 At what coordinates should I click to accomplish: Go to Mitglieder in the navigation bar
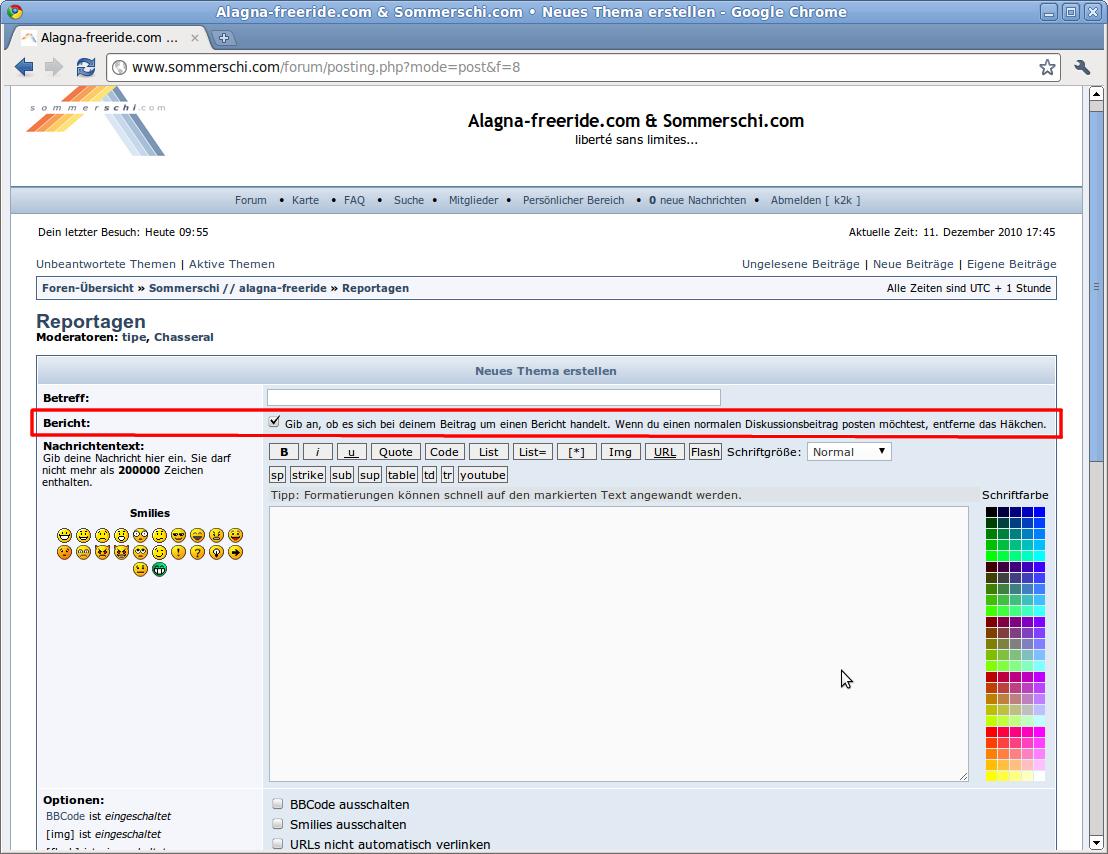tap(473, 200)
